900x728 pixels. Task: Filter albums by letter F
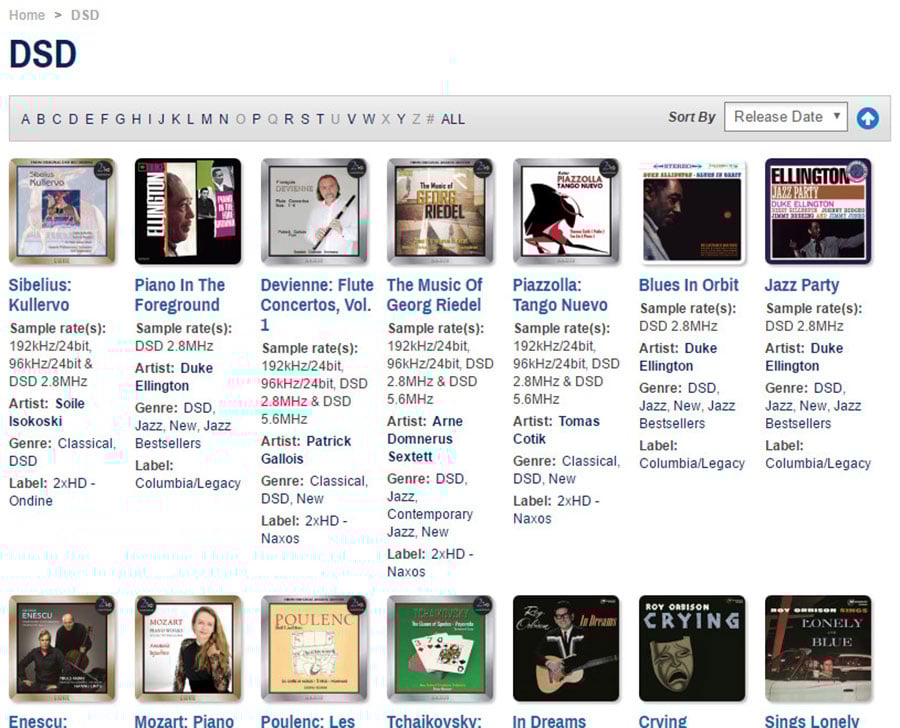coord(104,119)
